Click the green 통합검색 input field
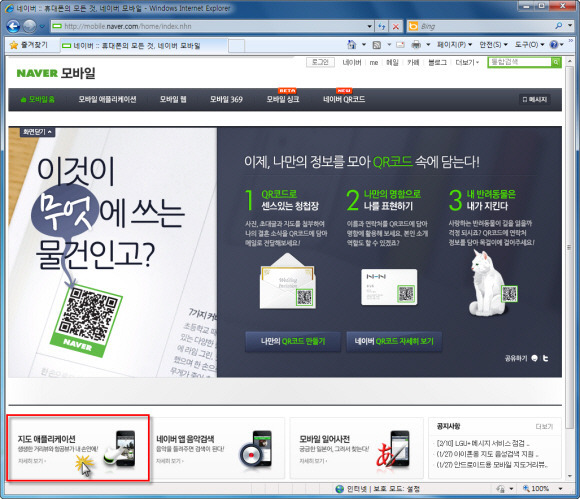Viewport: 580px width, 499px height. pos(519,62)
